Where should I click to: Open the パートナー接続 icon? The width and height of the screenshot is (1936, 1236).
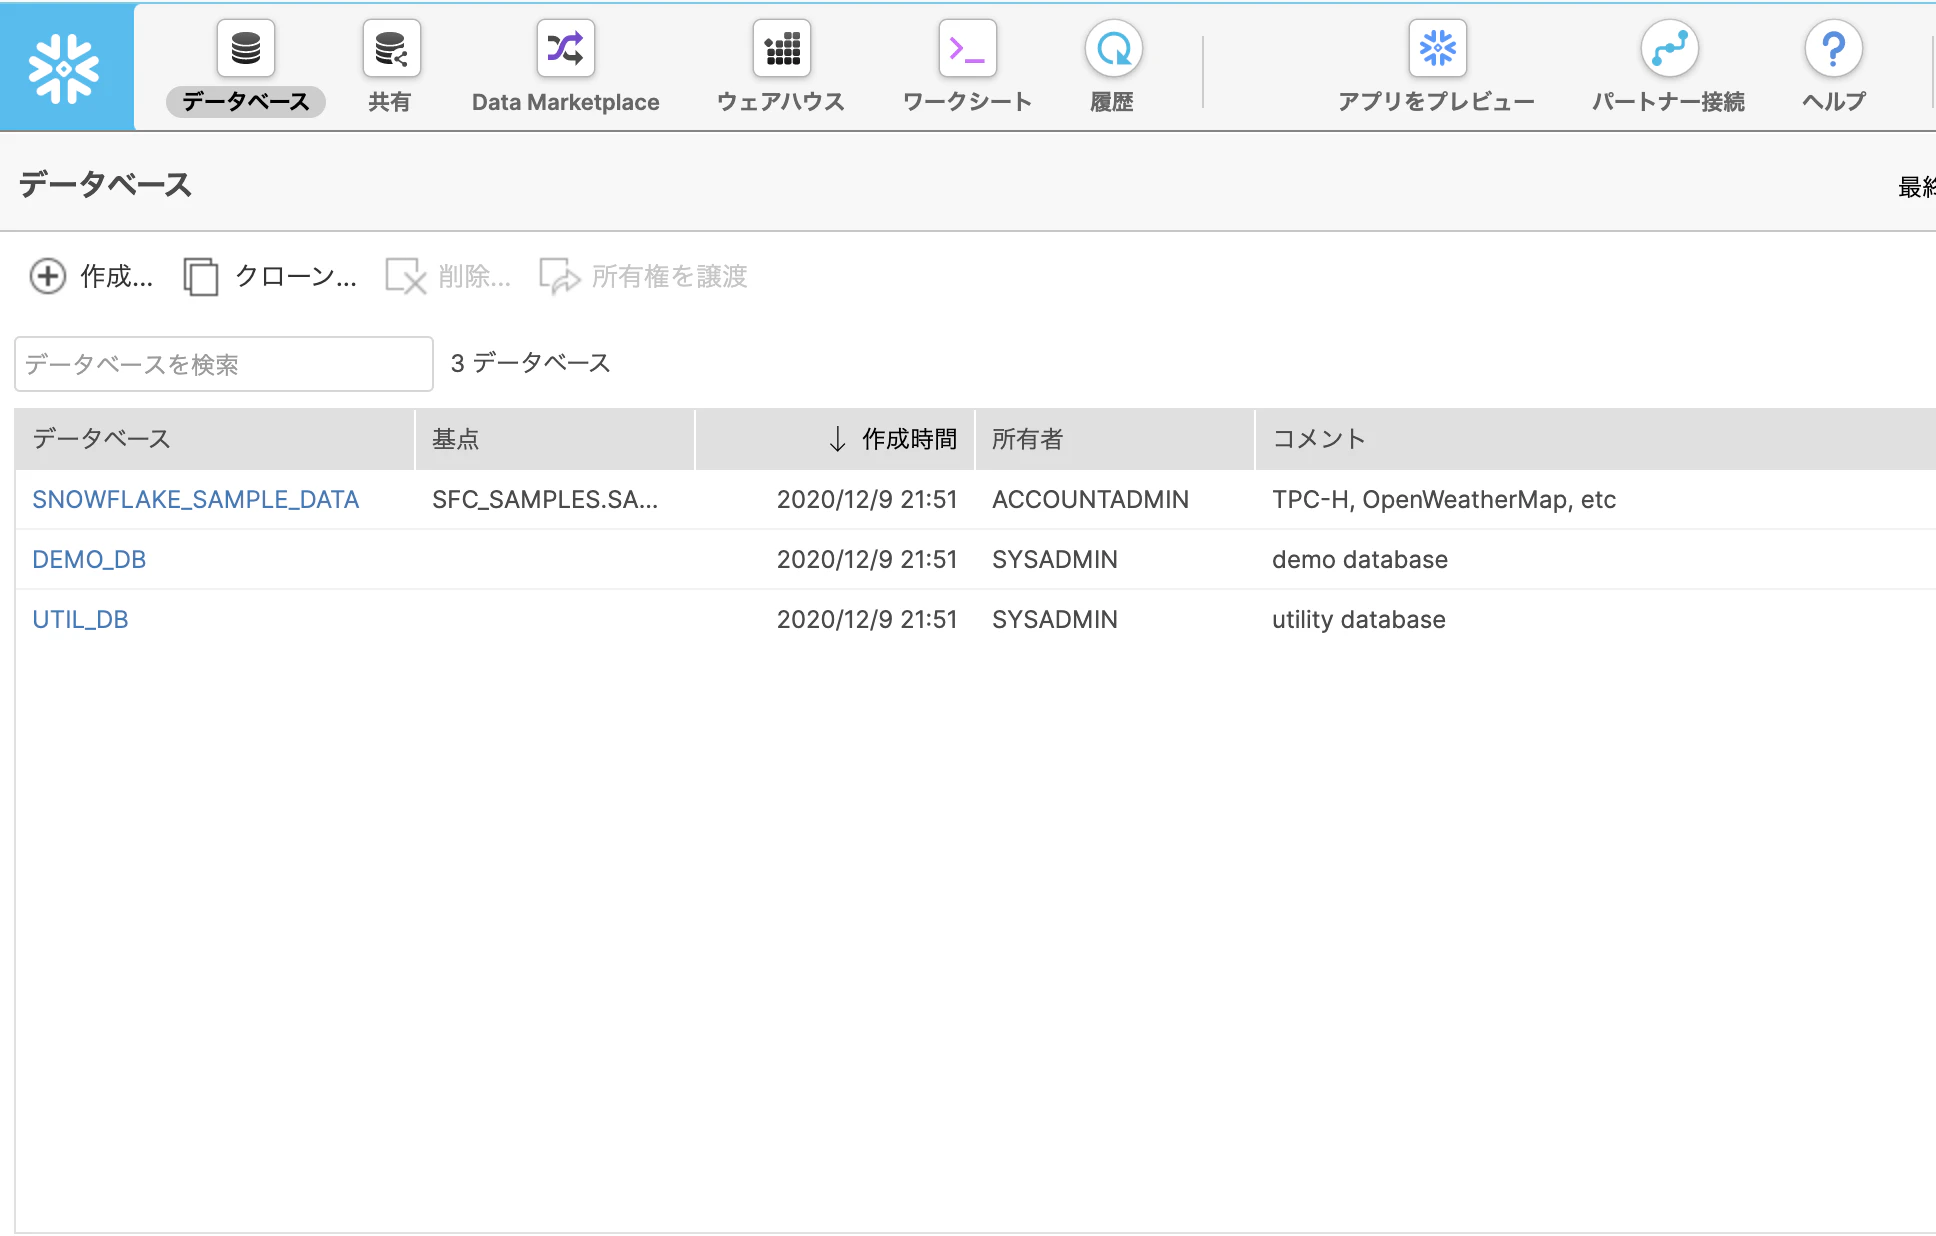pos(1668,49)
